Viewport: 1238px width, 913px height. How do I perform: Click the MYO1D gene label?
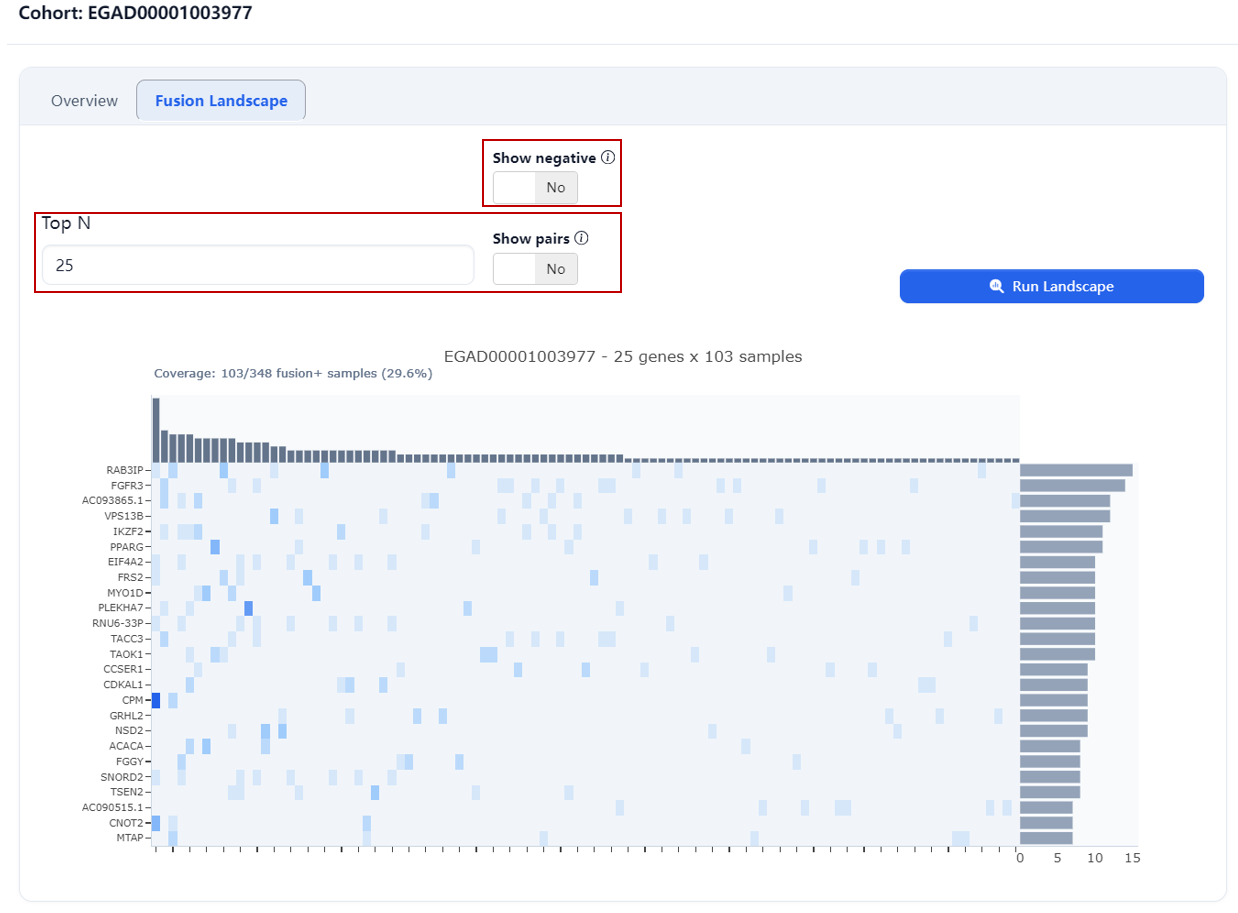(127, 593)
